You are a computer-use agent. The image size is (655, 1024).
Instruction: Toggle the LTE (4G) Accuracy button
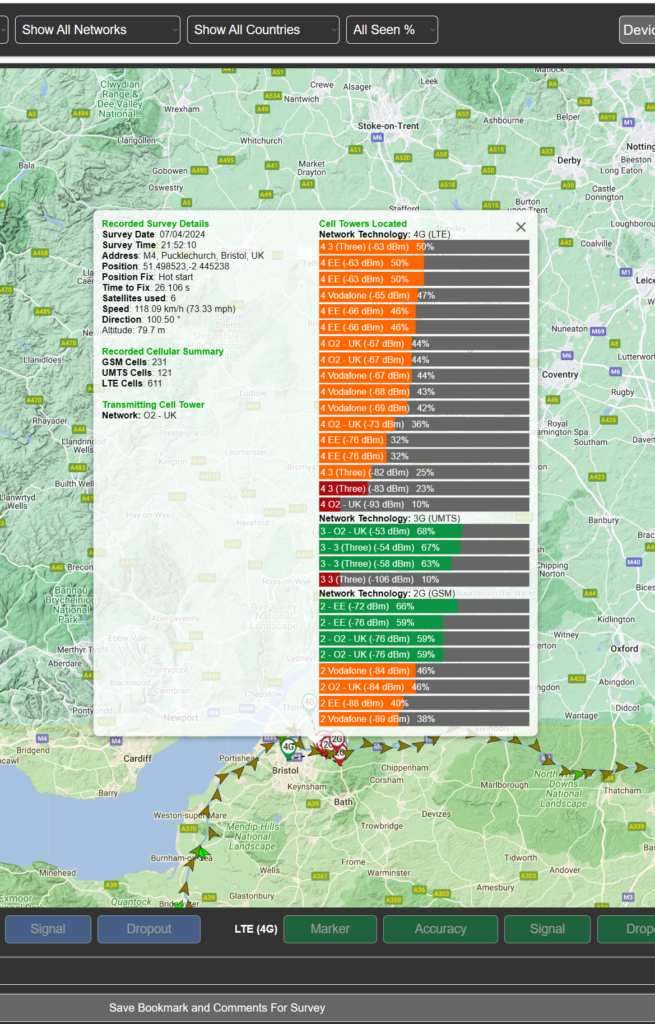(x=440, y=929)
